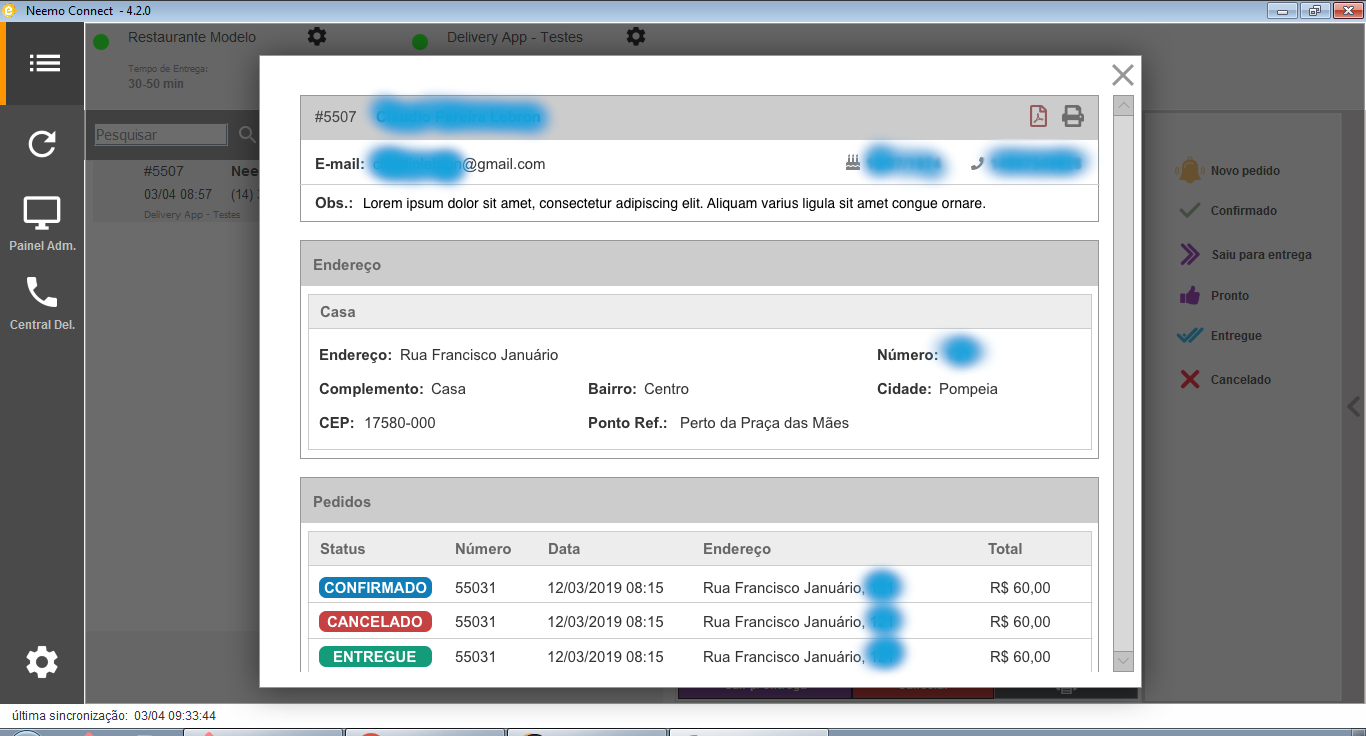This screenshot has height=736, width=1366.
Task: Click the Lorem ipsum observation text
Action: pyautogui.click(x=674, y=203)
